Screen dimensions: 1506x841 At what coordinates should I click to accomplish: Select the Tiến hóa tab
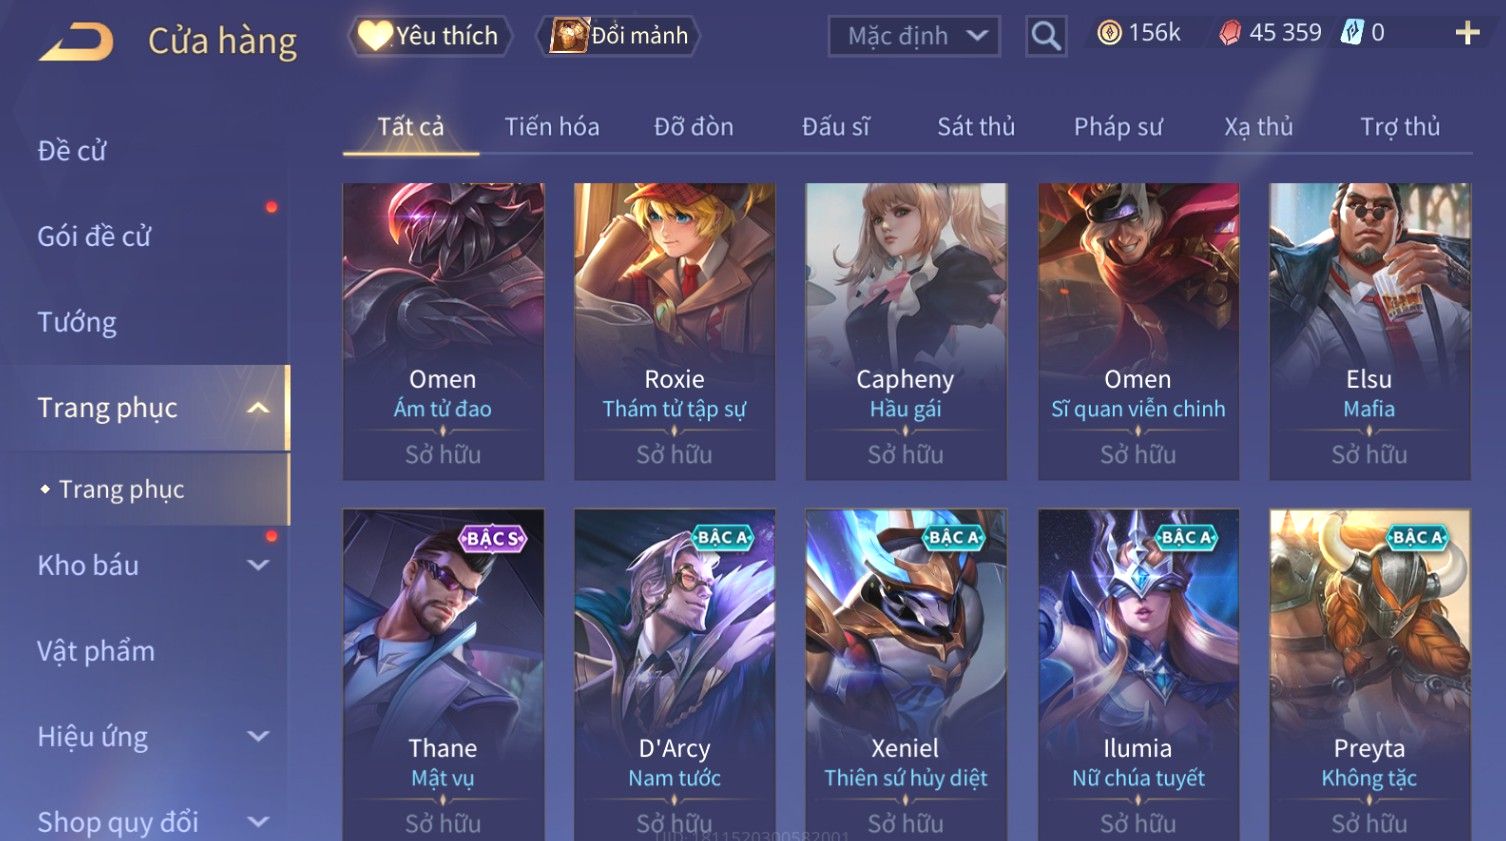(x=552, y=127)
